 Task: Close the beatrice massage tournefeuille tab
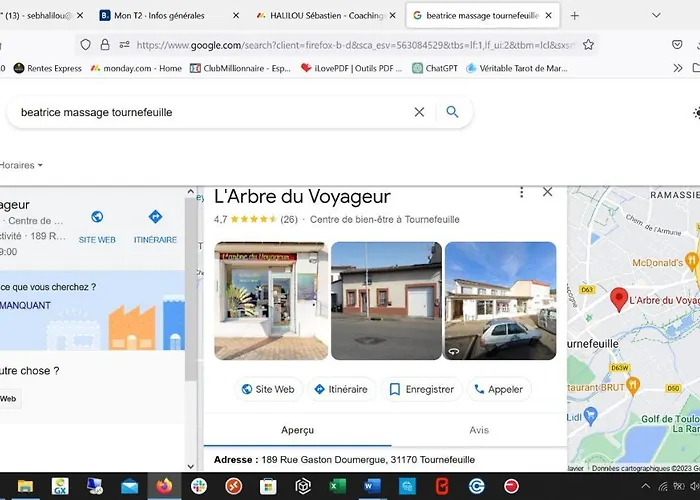point(548,16)
